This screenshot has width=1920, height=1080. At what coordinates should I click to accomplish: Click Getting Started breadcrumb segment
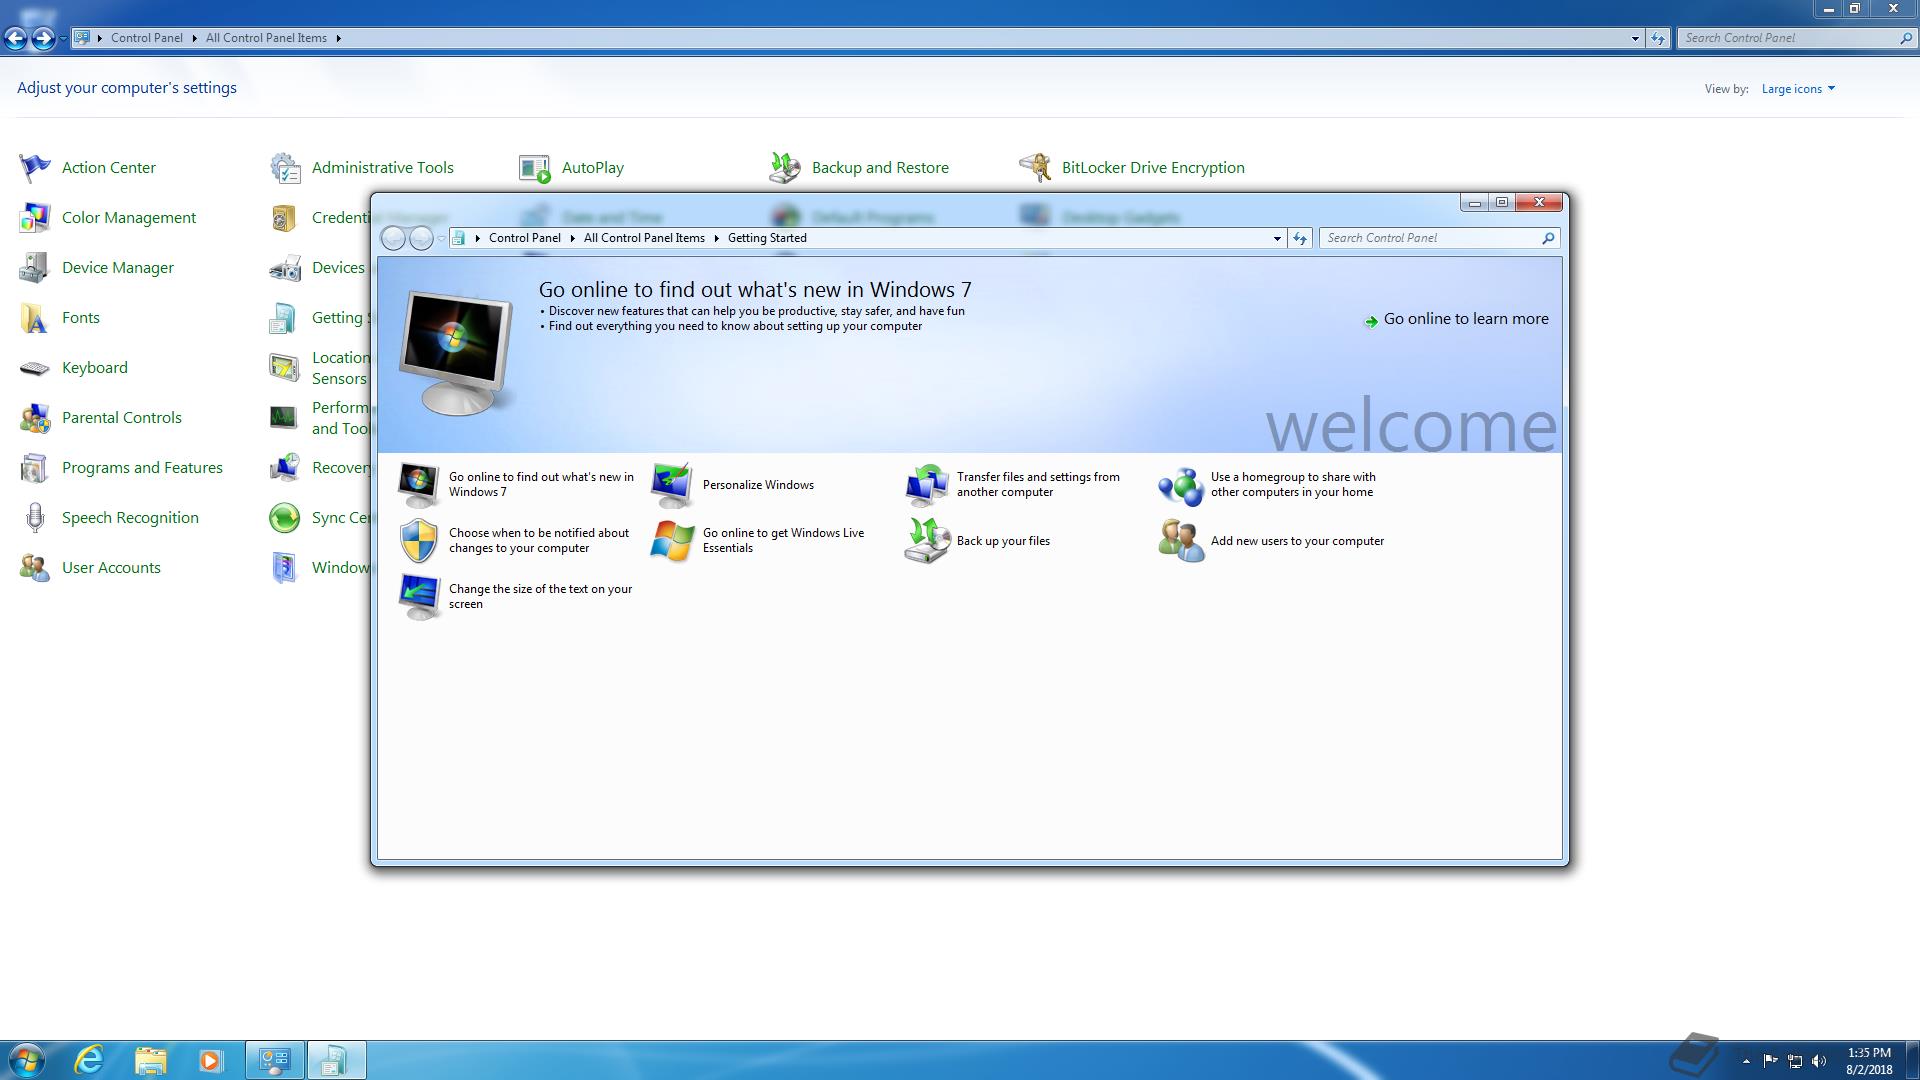pos(767,238)
